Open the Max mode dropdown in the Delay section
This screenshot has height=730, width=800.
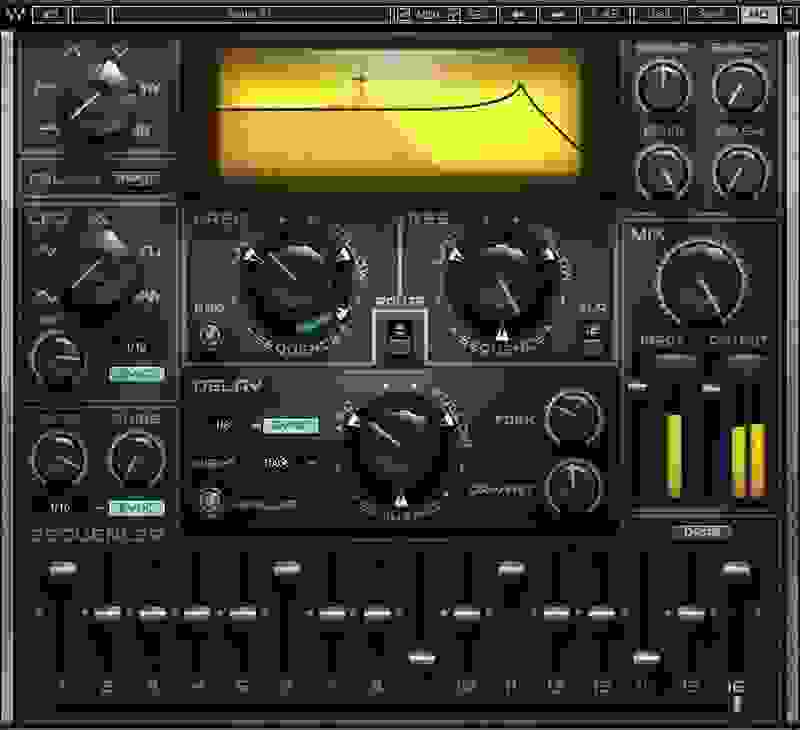(278, 462)
